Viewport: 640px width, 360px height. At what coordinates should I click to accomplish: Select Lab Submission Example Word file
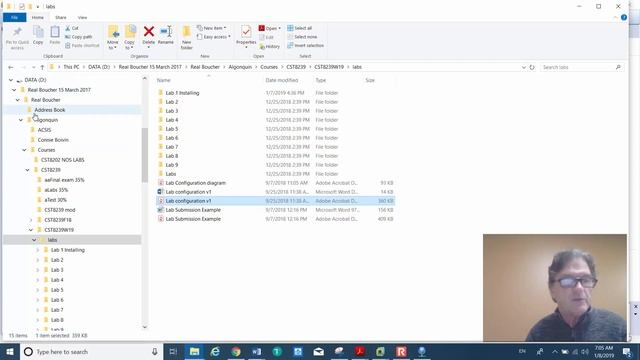276,210
